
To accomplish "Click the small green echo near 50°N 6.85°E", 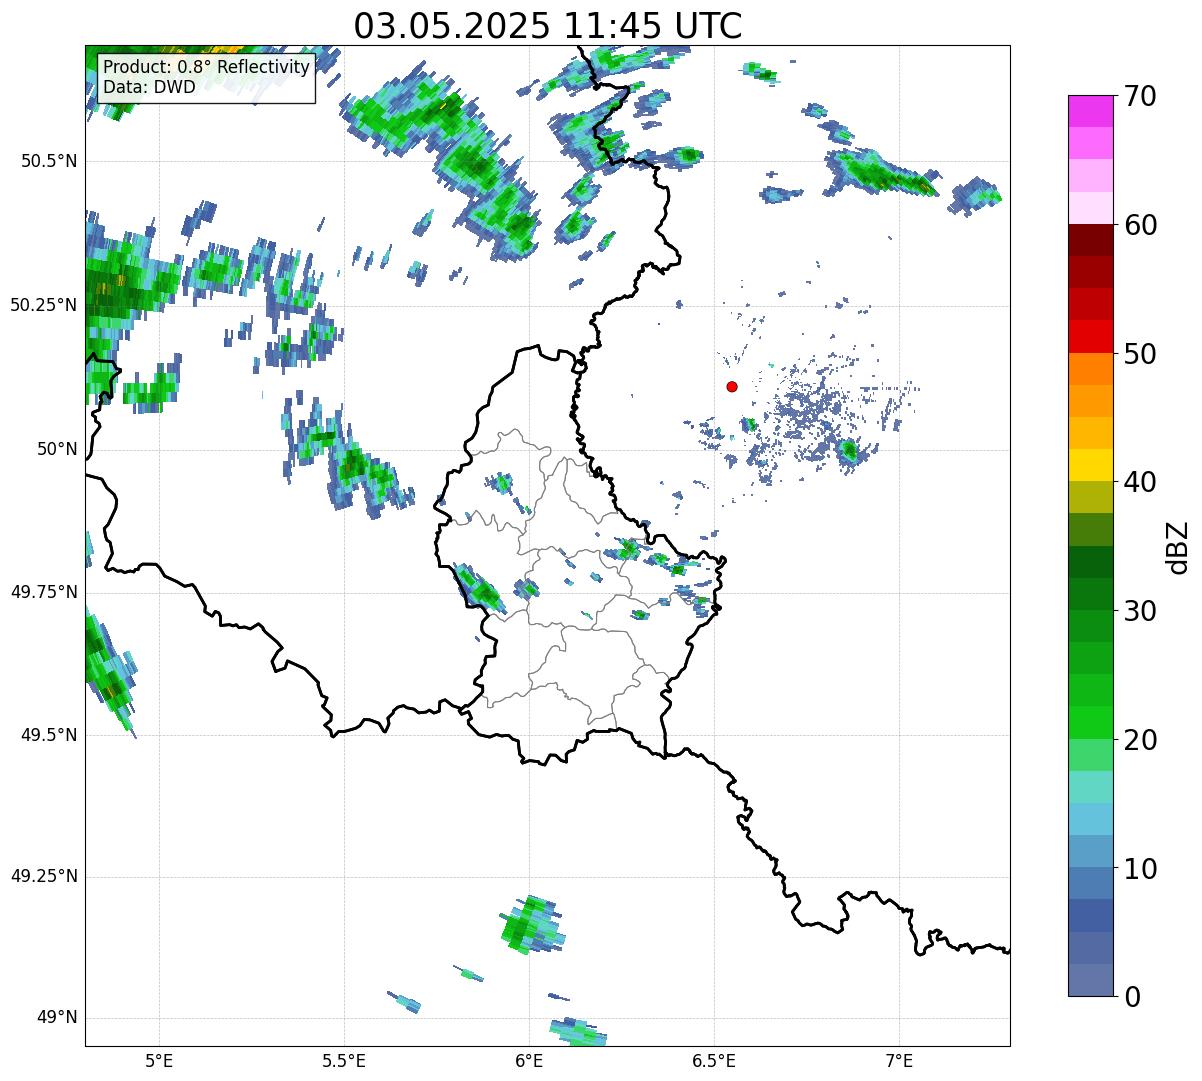I will coord(849,451).
